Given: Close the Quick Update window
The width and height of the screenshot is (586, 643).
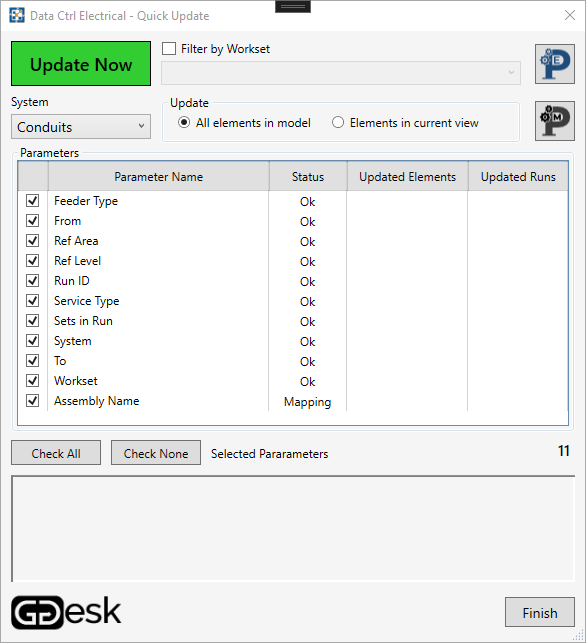Looking at the screenshot, I should point(570,16).
